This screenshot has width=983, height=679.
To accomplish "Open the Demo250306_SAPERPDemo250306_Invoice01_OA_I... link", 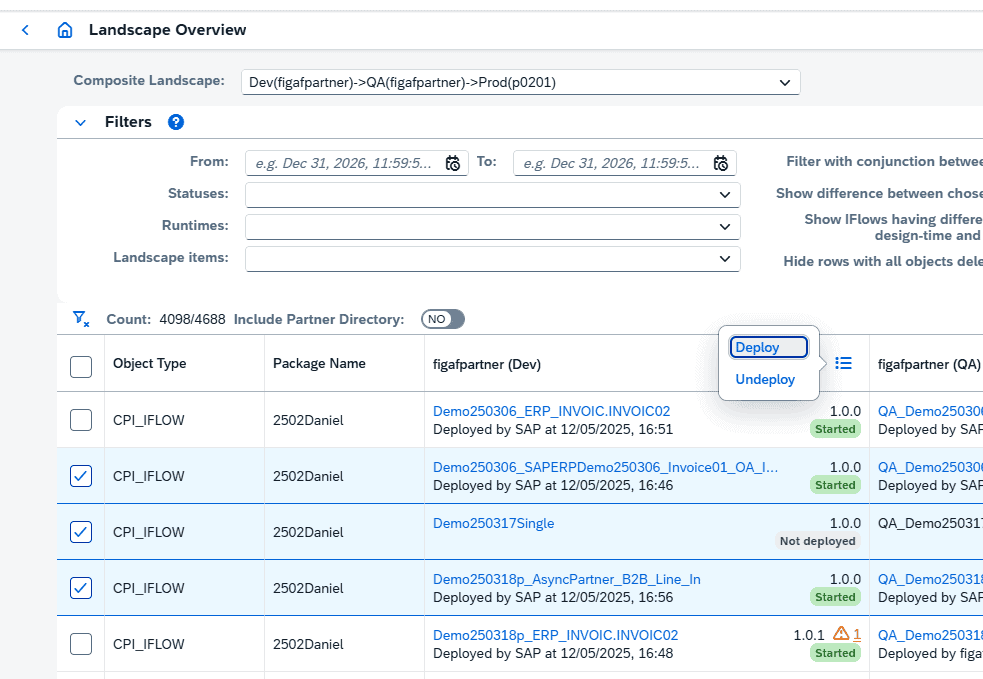I will click(606, 467).
